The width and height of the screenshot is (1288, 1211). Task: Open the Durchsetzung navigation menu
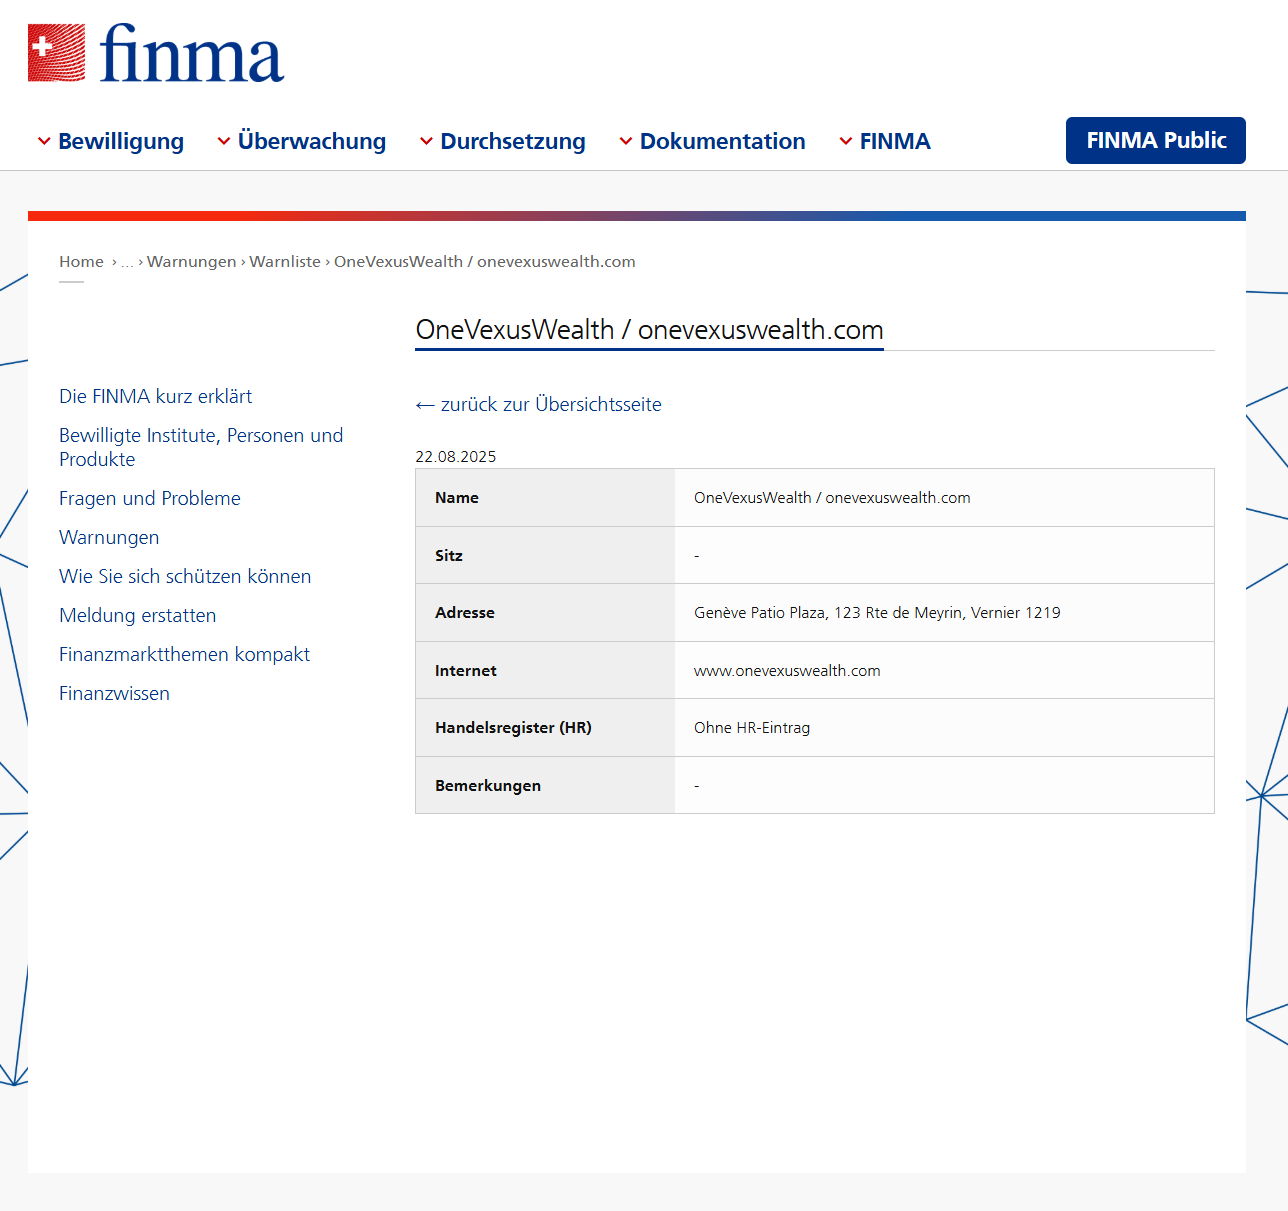[513, 141]
